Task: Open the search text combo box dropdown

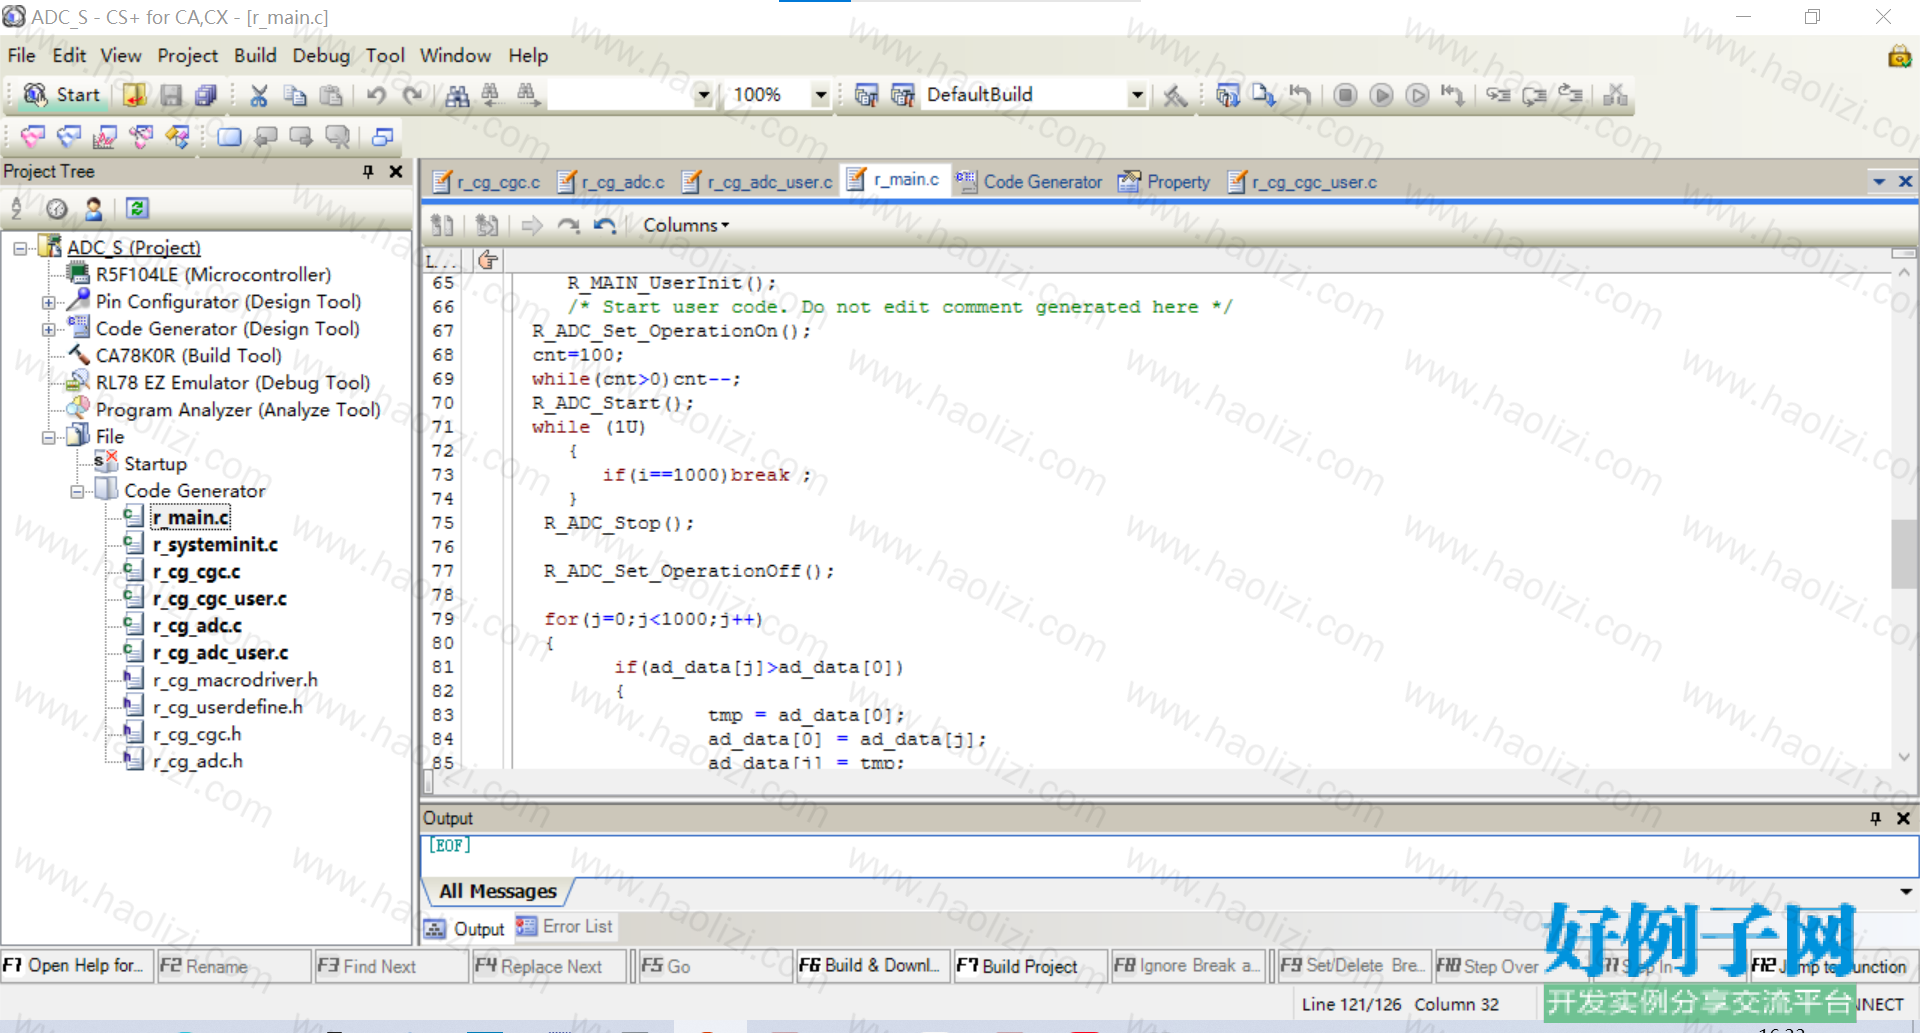Action: coord(703,95)
